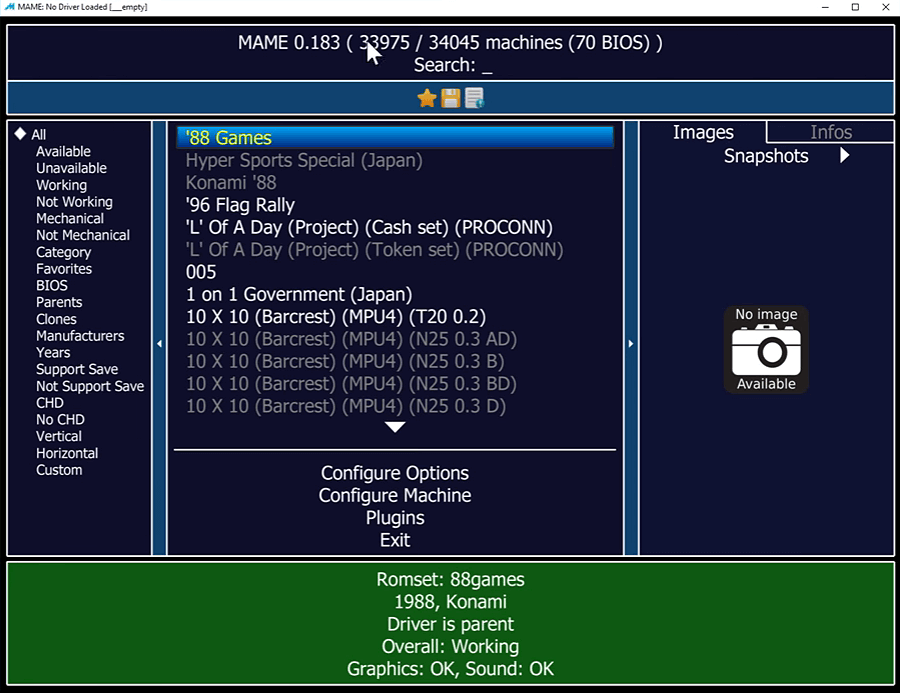Select the Favorites filter
The image size is (900, 693).
coord(64,269)
